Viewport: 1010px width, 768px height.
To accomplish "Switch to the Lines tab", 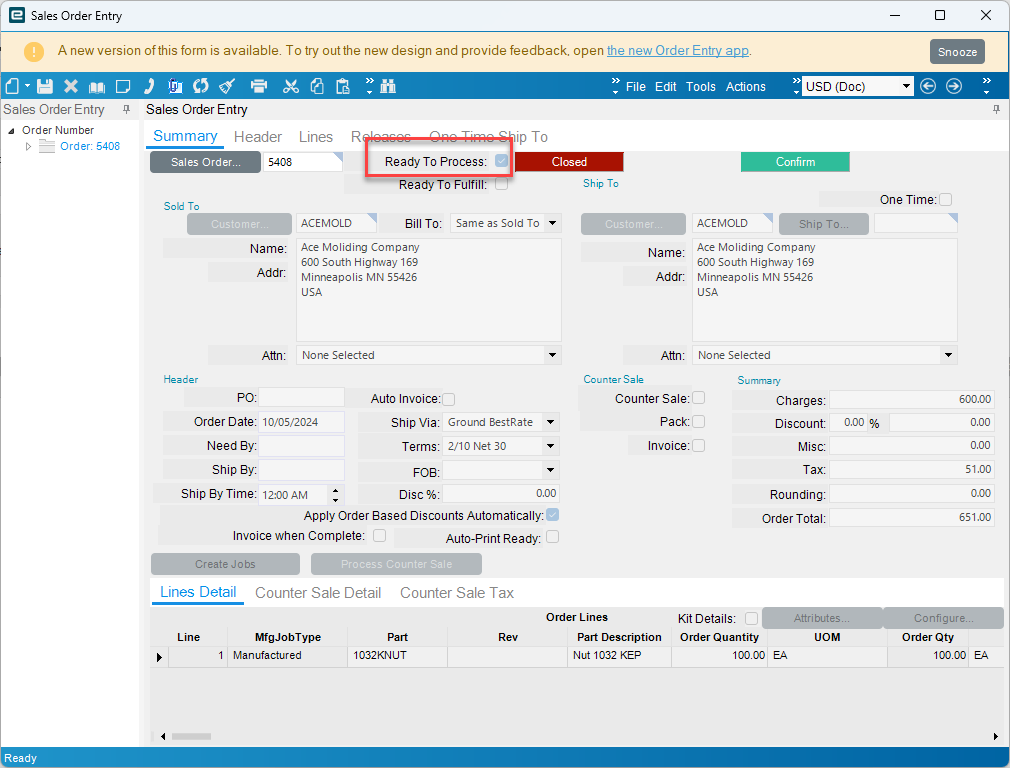I will tap(316, 137).
